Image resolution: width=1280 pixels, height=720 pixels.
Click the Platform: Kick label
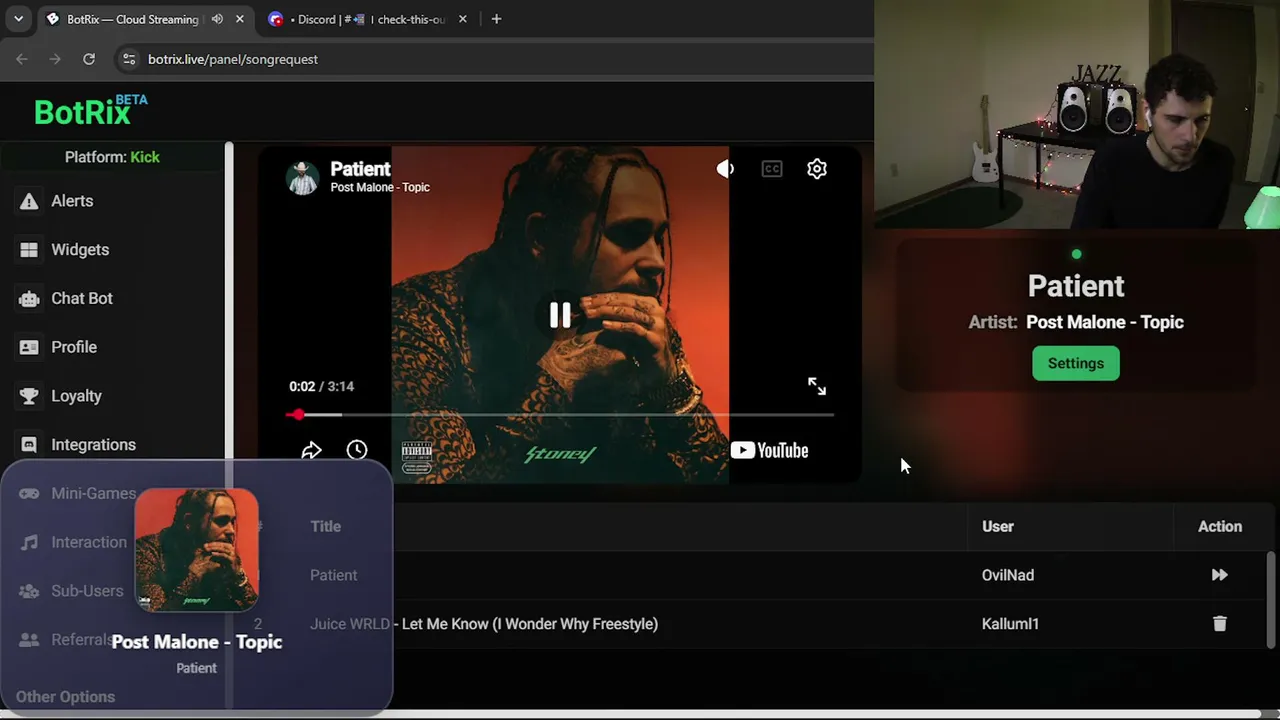coord(112,157)
